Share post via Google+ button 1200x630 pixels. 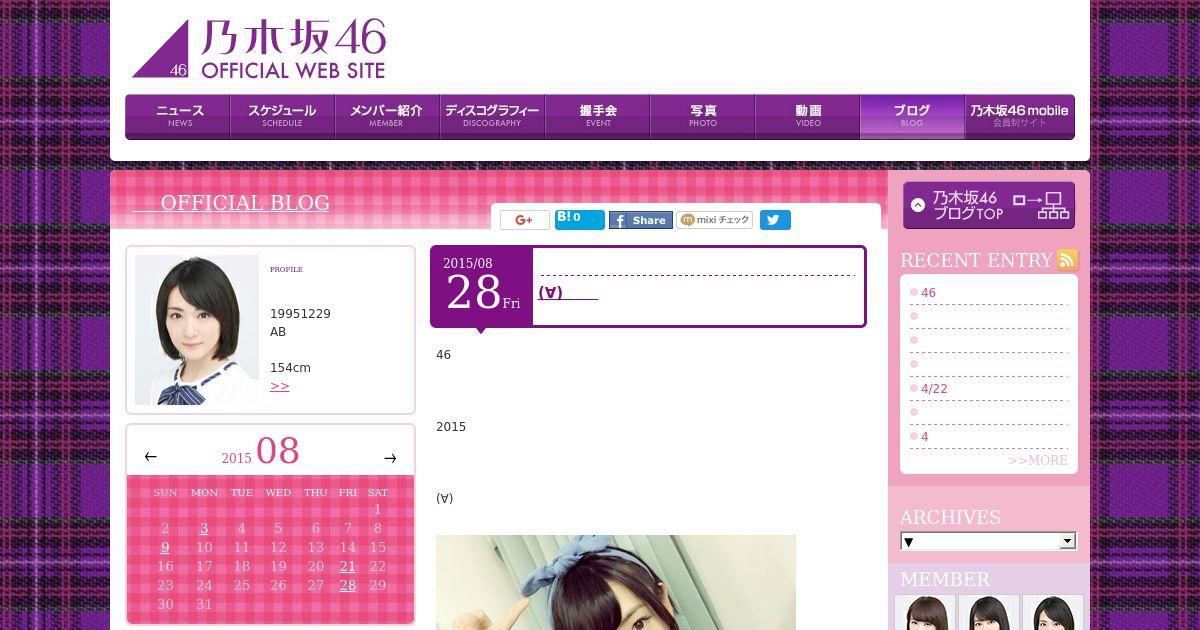pyautogui.click(x=525, y=220)
